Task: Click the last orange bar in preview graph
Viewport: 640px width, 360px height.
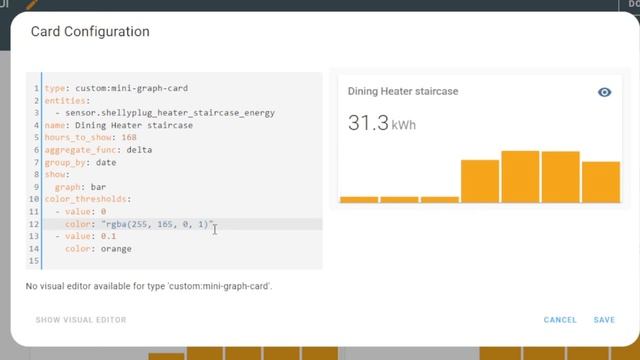Action: coord(601,182)
